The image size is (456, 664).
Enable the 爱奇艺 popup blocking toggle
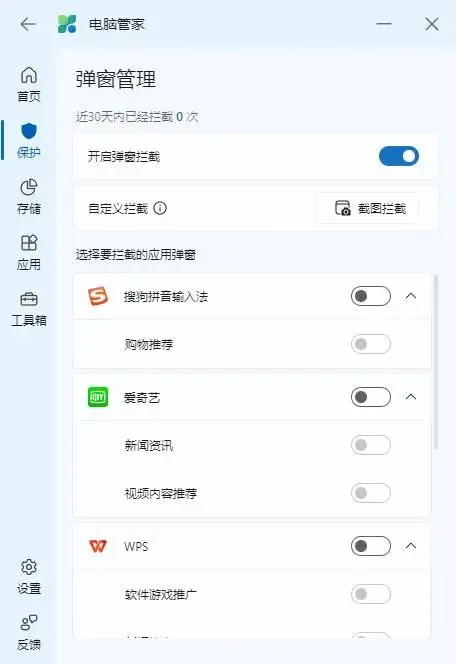pos(370,397)
